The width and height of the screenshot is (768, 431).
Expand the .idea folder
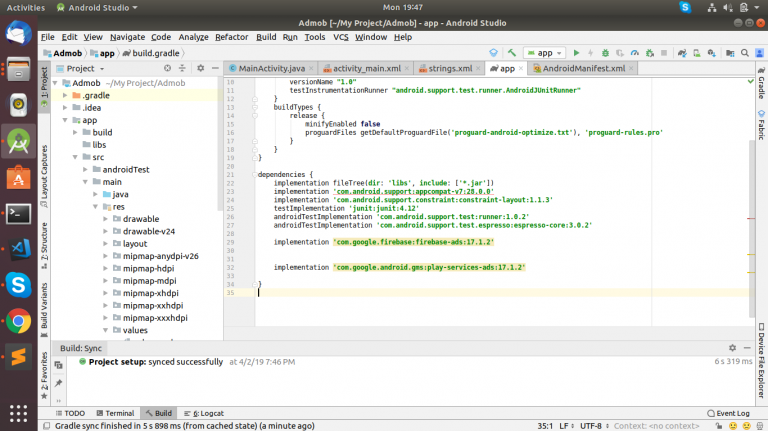(x=65, y=108)
